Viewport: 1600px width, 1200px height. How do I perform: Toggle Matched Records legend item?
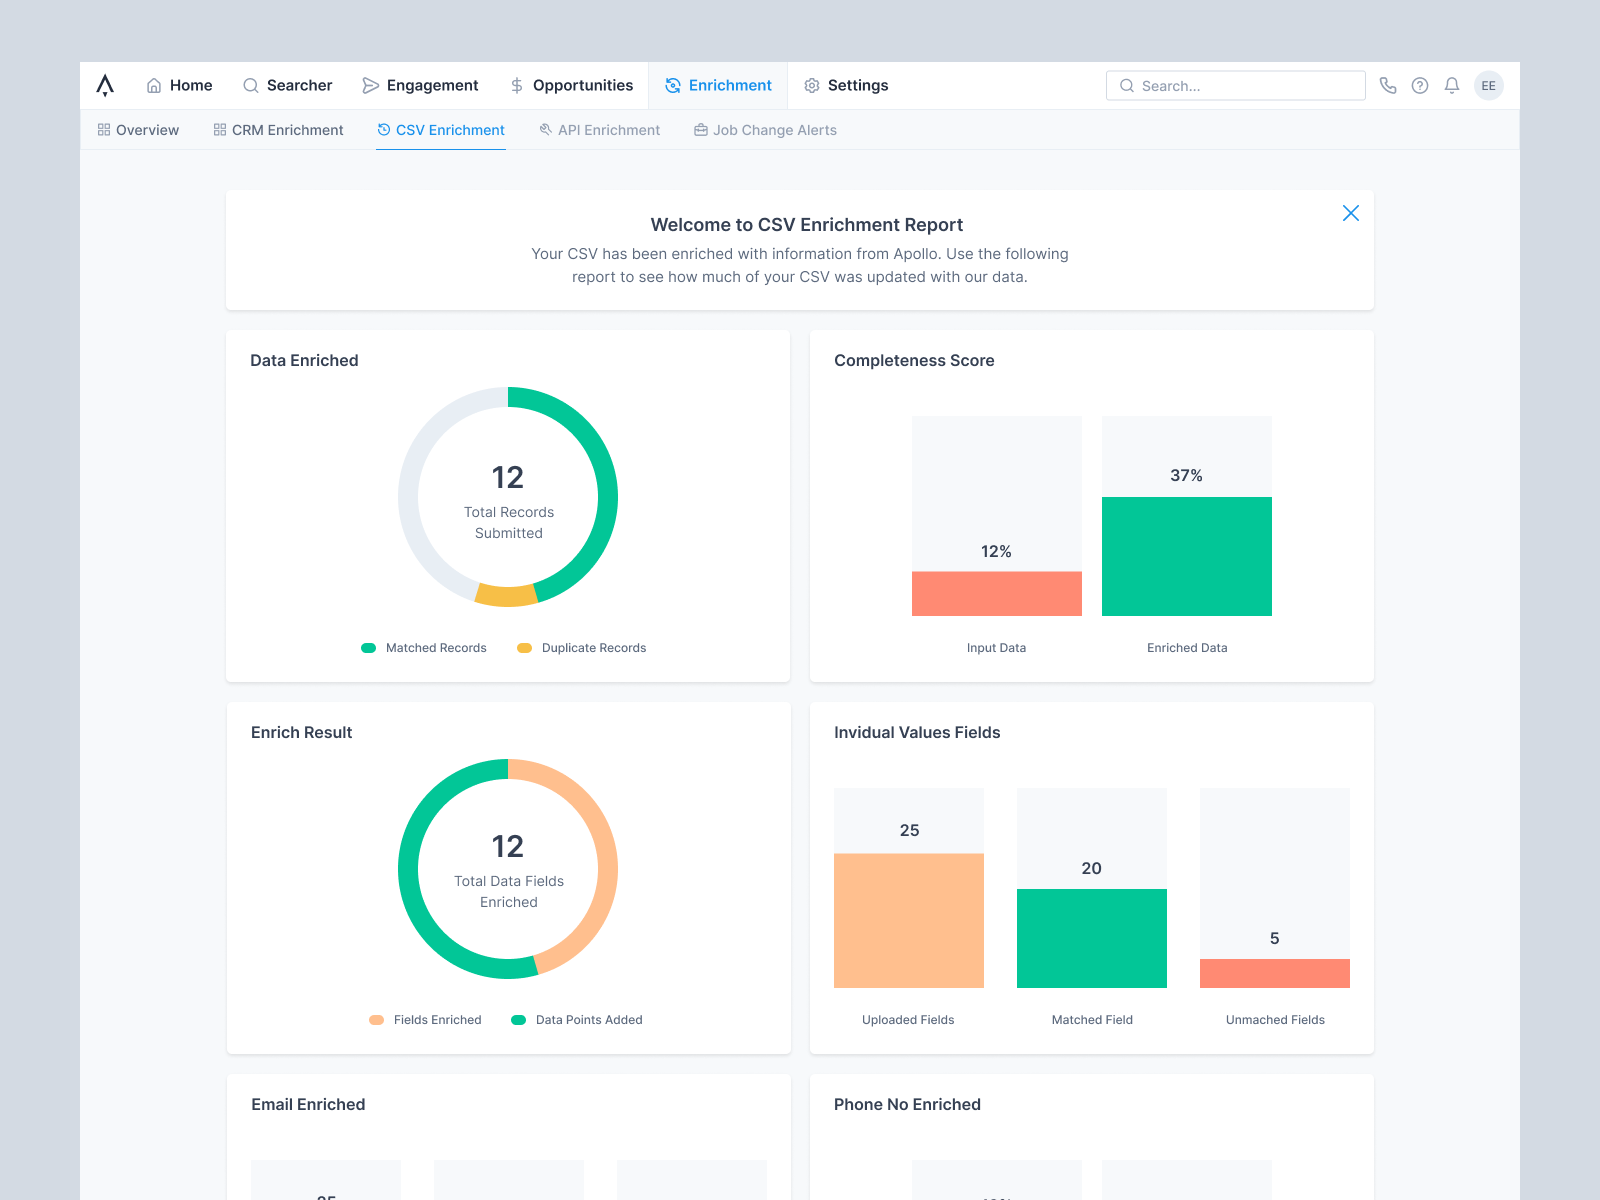click(x=424, y=648)
